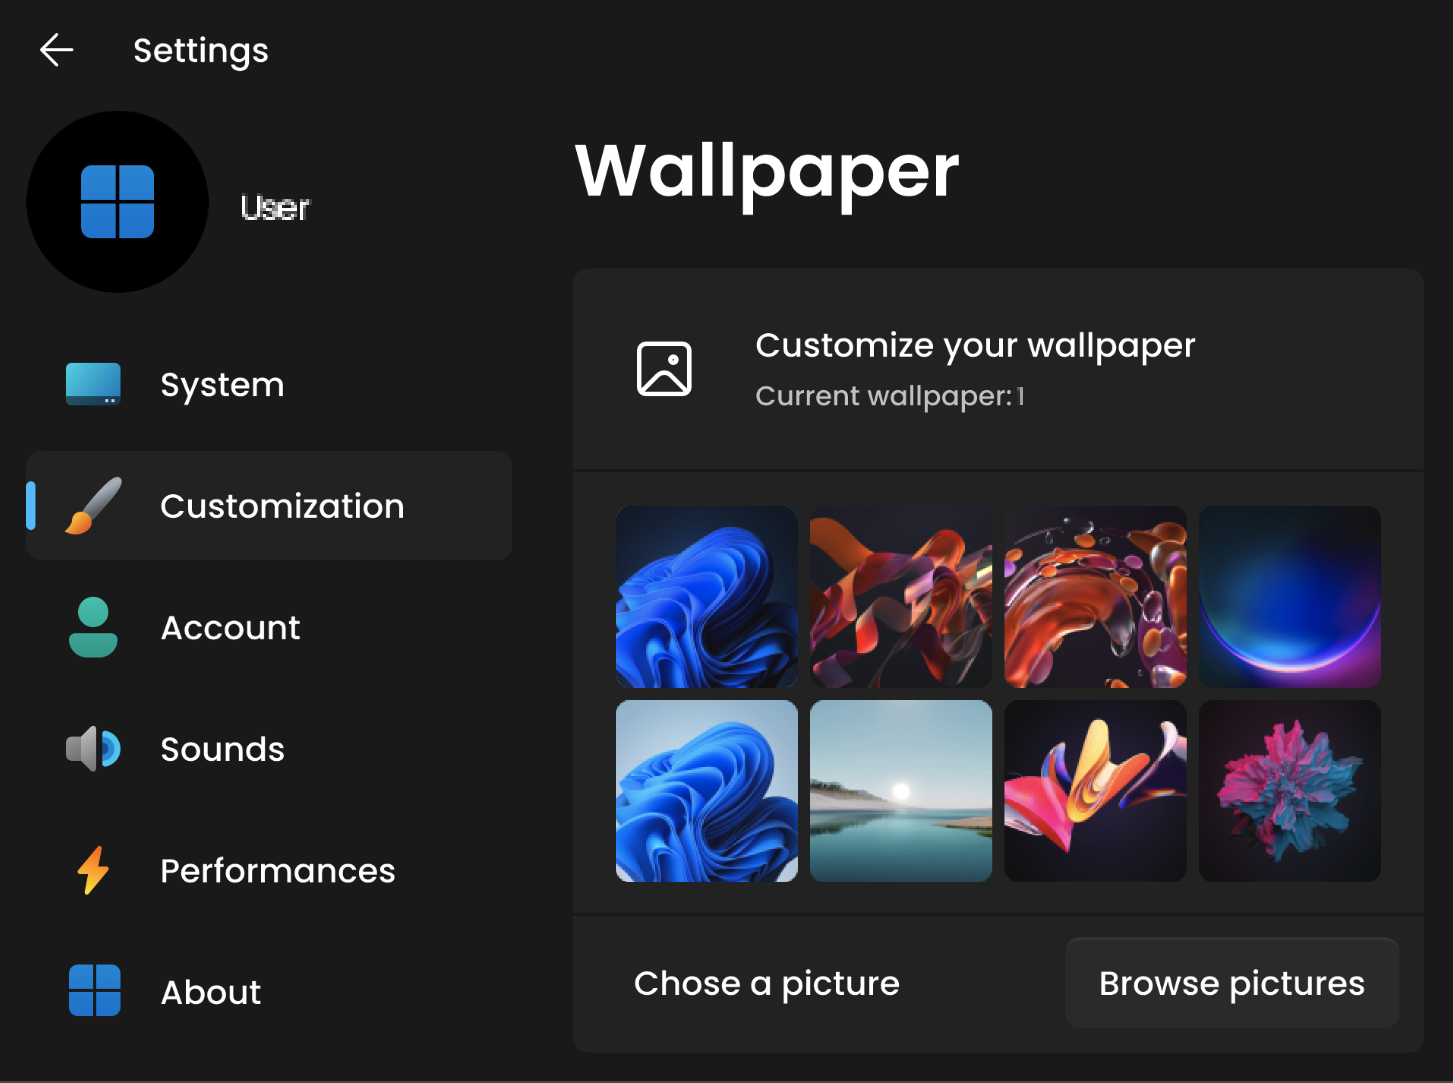Click the Sounds speaker icon
This screenshot has height=1083, width=1453.
coord(93,749)
